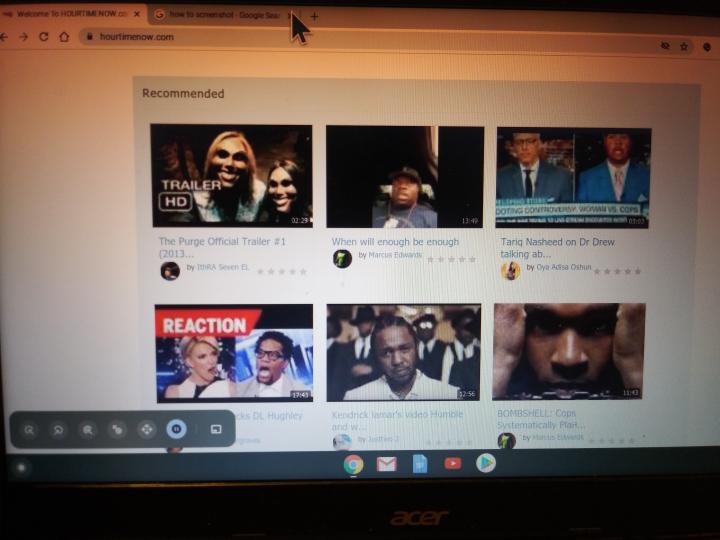This screenshot has height=540, width=720.
Task: Open the crossed-eye blocked cookies icon
Action: [665, 46]
